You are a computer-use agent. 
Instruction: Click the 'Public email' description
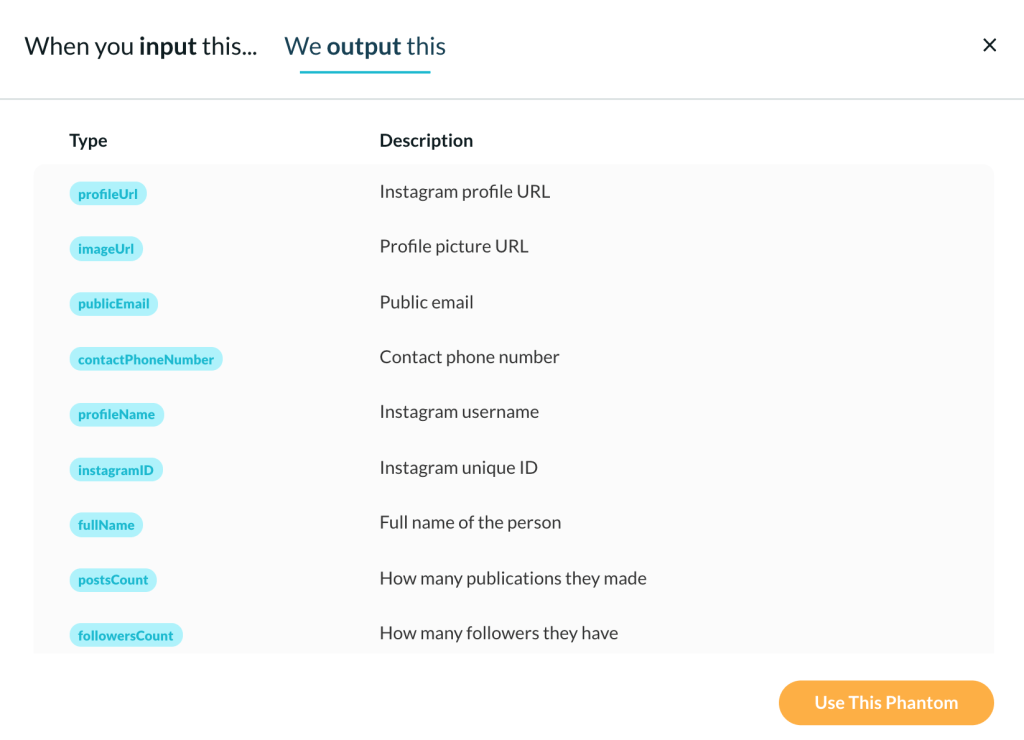point(426,302)
